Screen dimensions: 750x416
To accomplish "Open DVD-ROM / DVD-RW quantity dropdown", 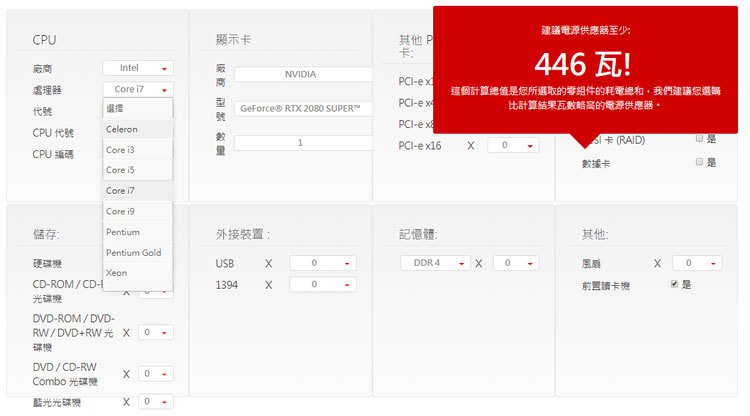I will (156, 332).
